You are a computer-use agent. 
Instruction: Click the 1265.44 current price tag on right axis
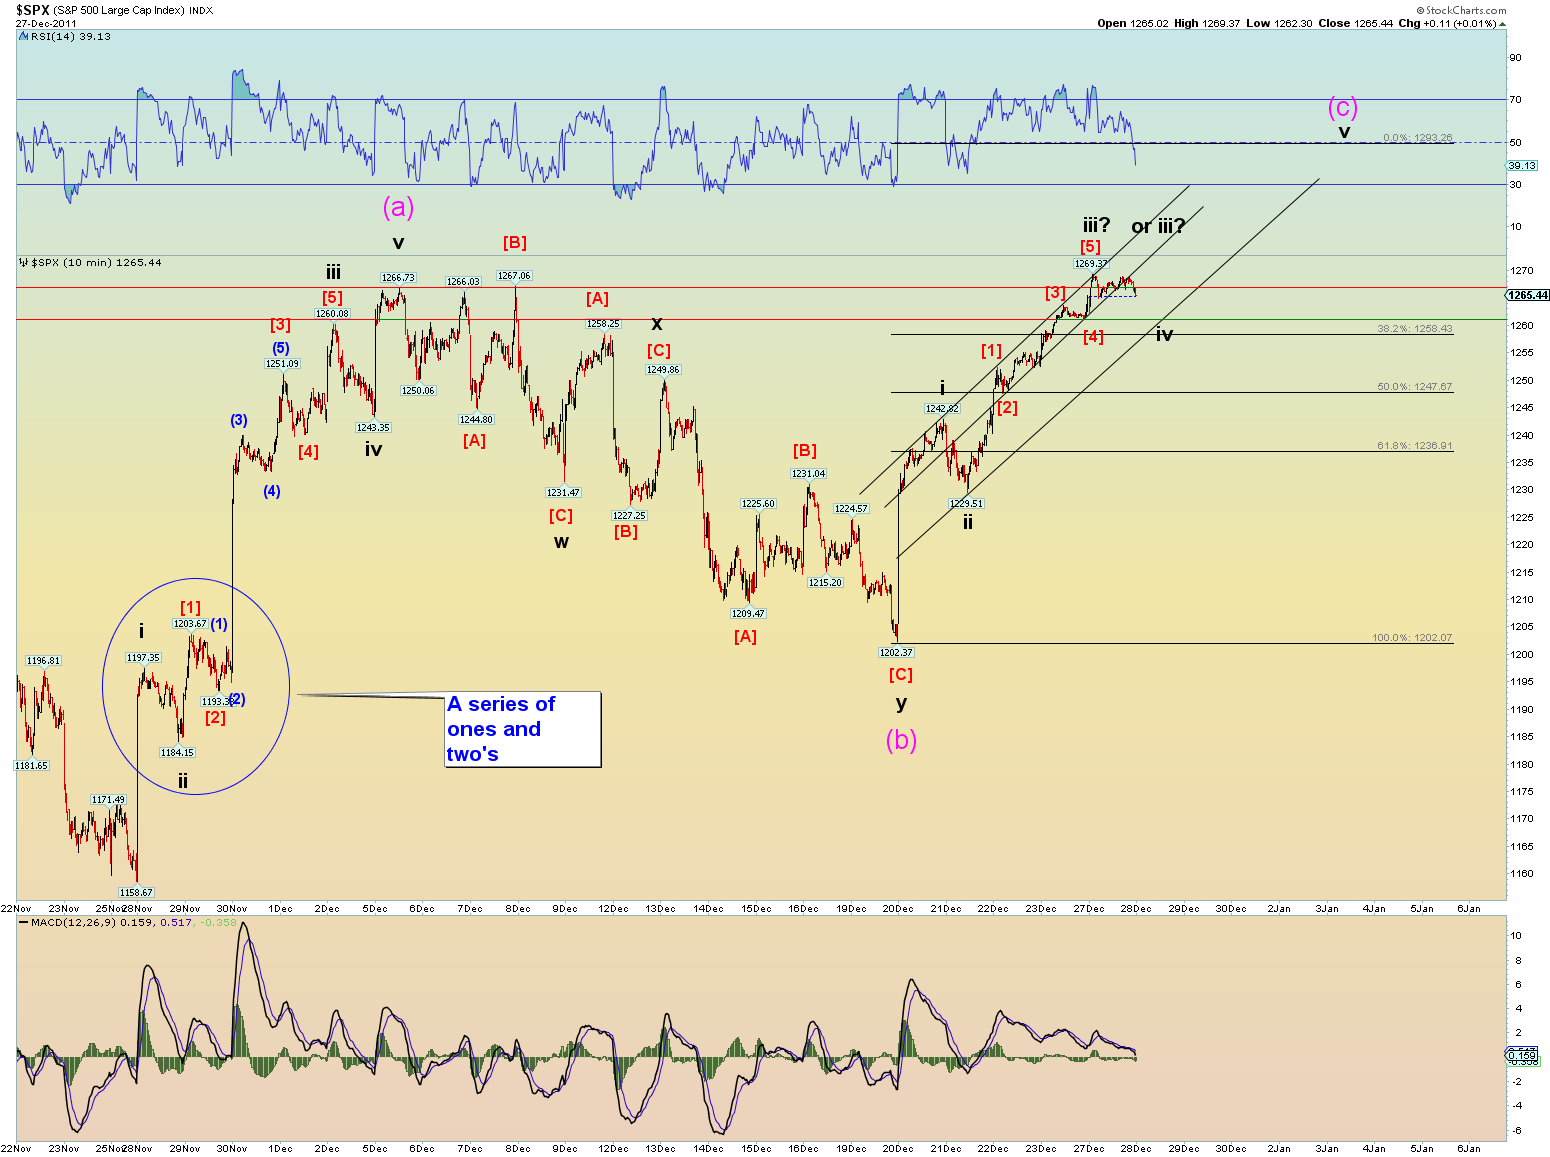tap(1527, 295)
